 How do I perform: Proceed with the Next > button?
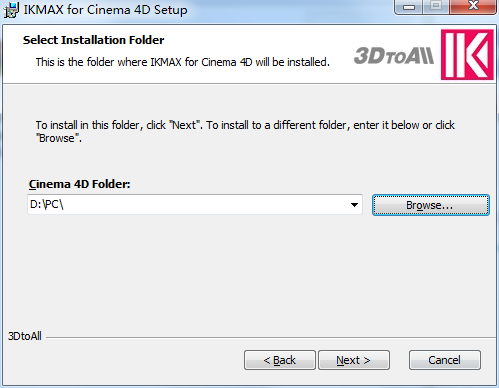(354, 360)
